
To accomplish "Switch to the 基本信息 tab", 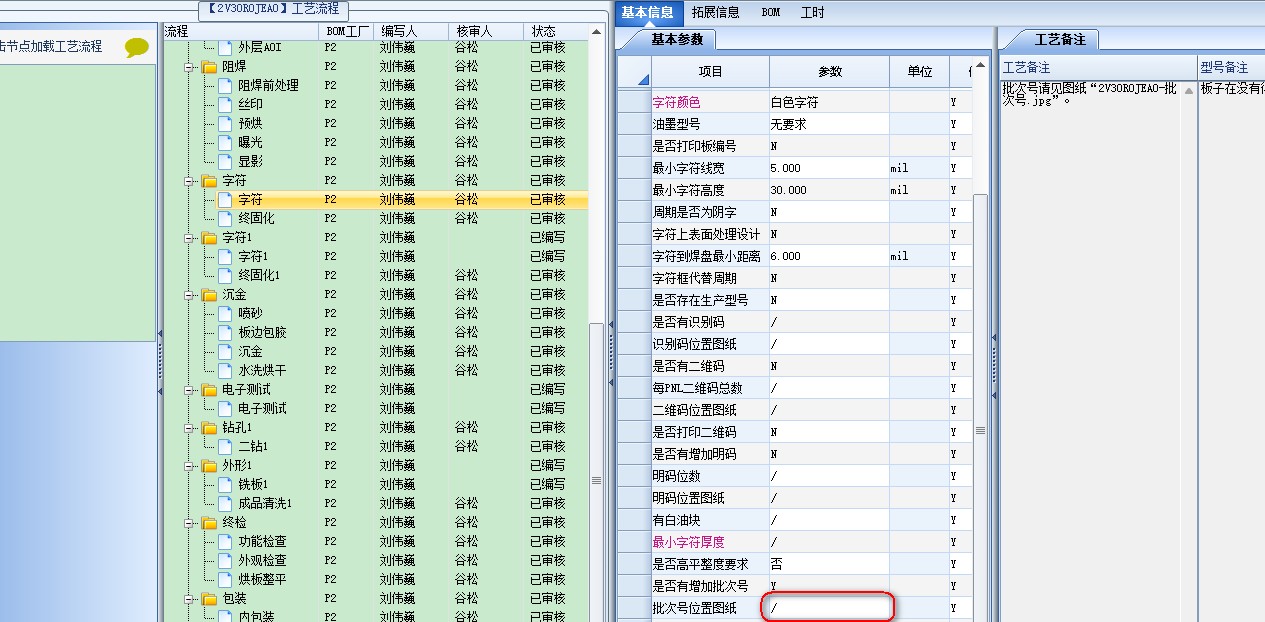I will [x=648, y=12].
